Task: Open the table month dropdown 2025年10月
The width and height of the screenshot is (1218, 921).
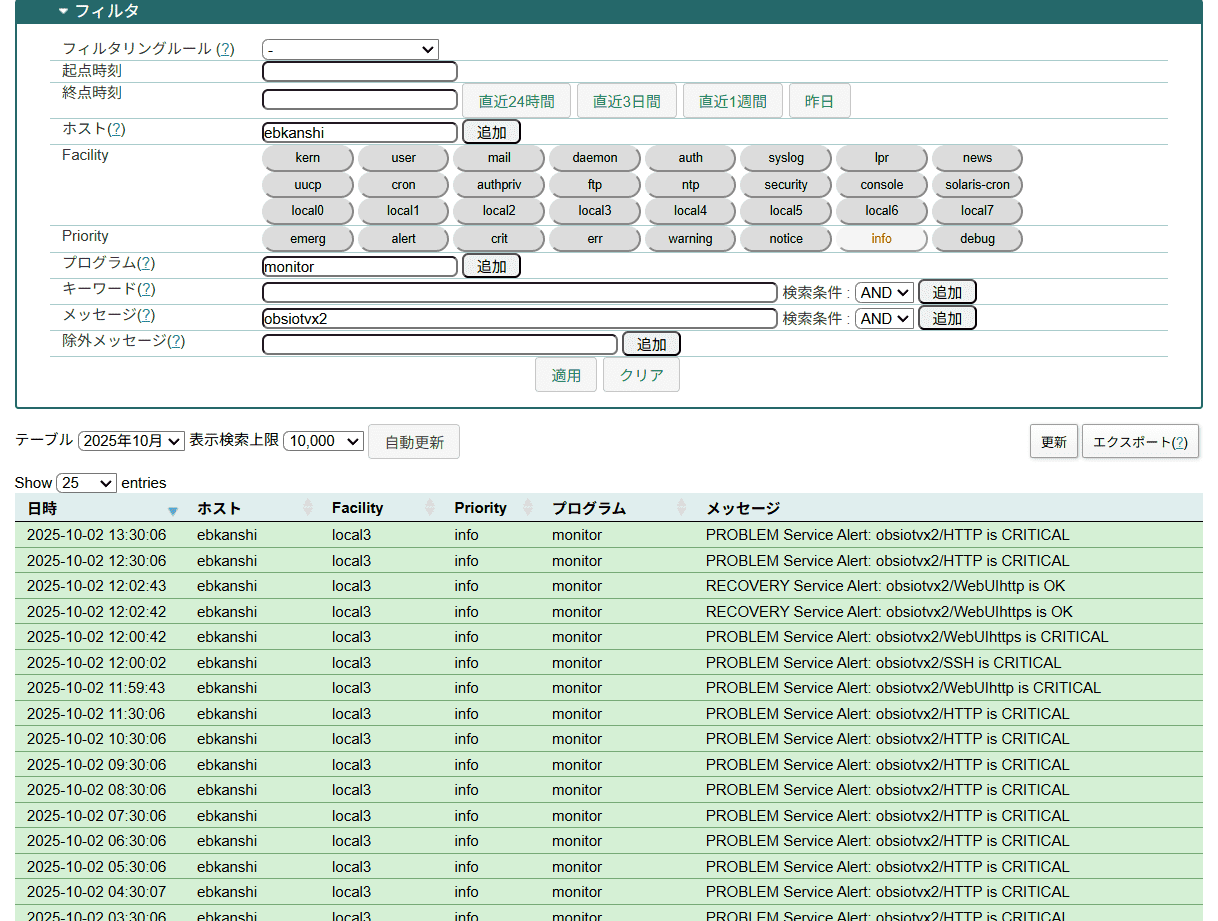Action: [132, 441]
